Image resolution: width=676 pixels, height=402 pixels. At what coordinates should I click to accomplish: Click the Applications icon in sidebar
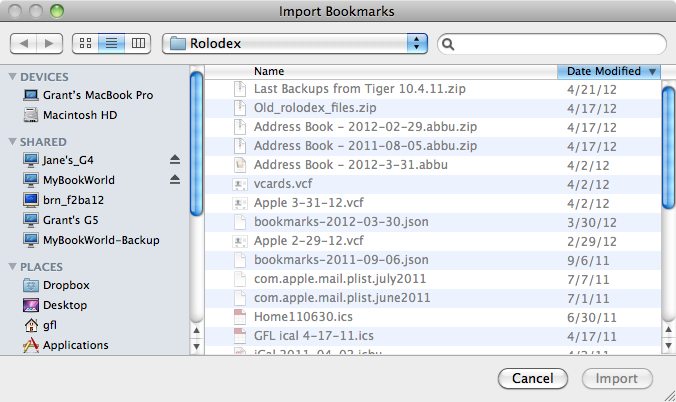[31, 345]
